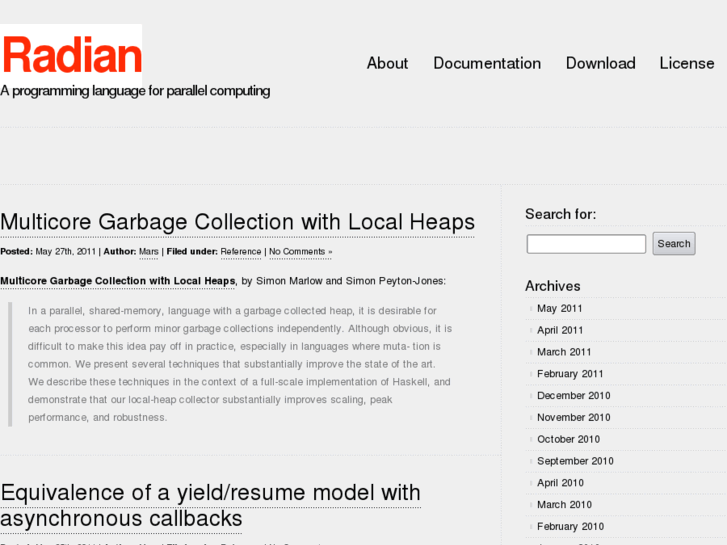Open the About page
This screenshot has height=545, width=727.
(387, 63)
